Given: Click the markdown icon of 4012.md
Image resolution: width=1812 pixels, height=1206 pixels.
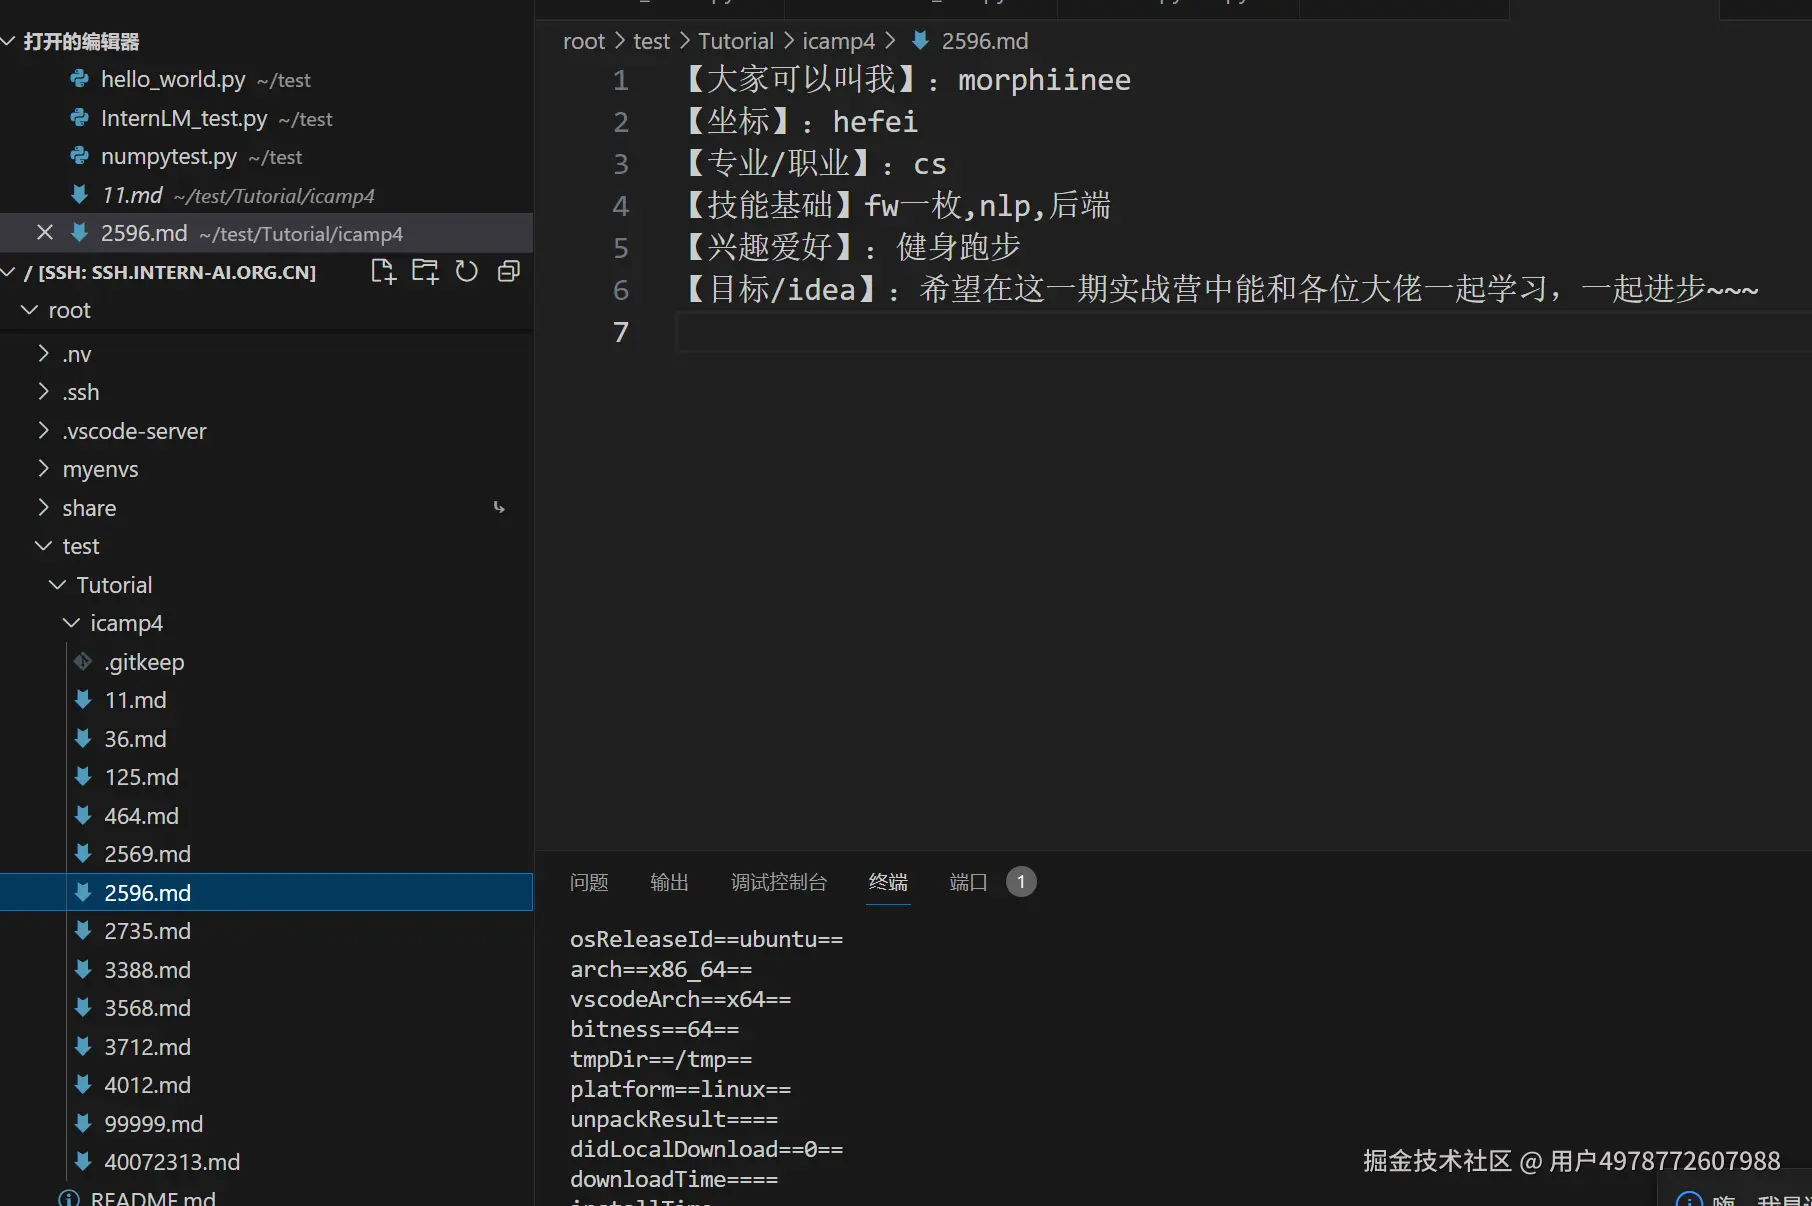Looking at the screenshot, I should coord(83,1085).
